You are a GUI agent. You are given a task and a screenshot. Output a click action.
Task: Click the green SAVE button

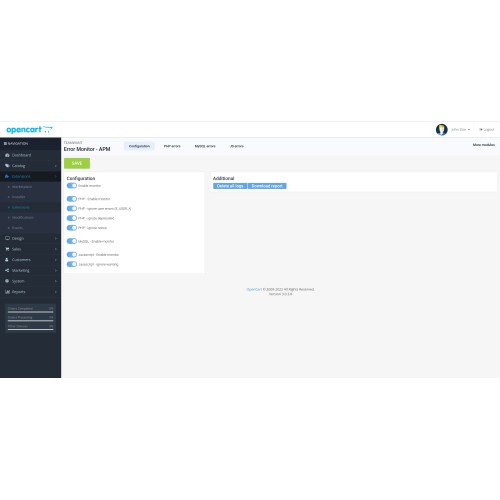(77, 163)
